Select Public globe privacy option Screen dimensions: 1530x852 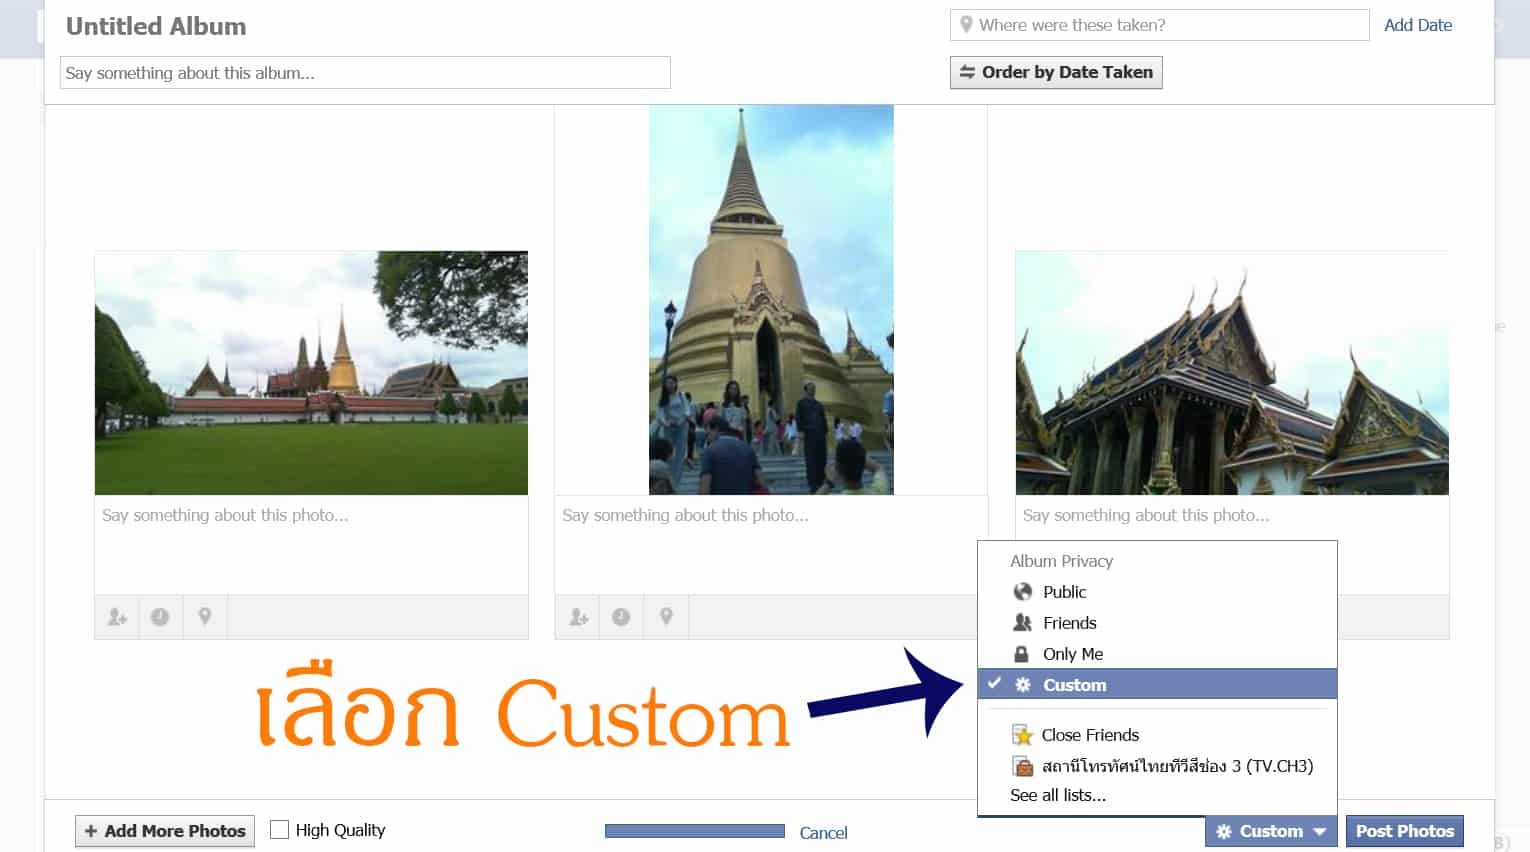(x=1064, y=592)
